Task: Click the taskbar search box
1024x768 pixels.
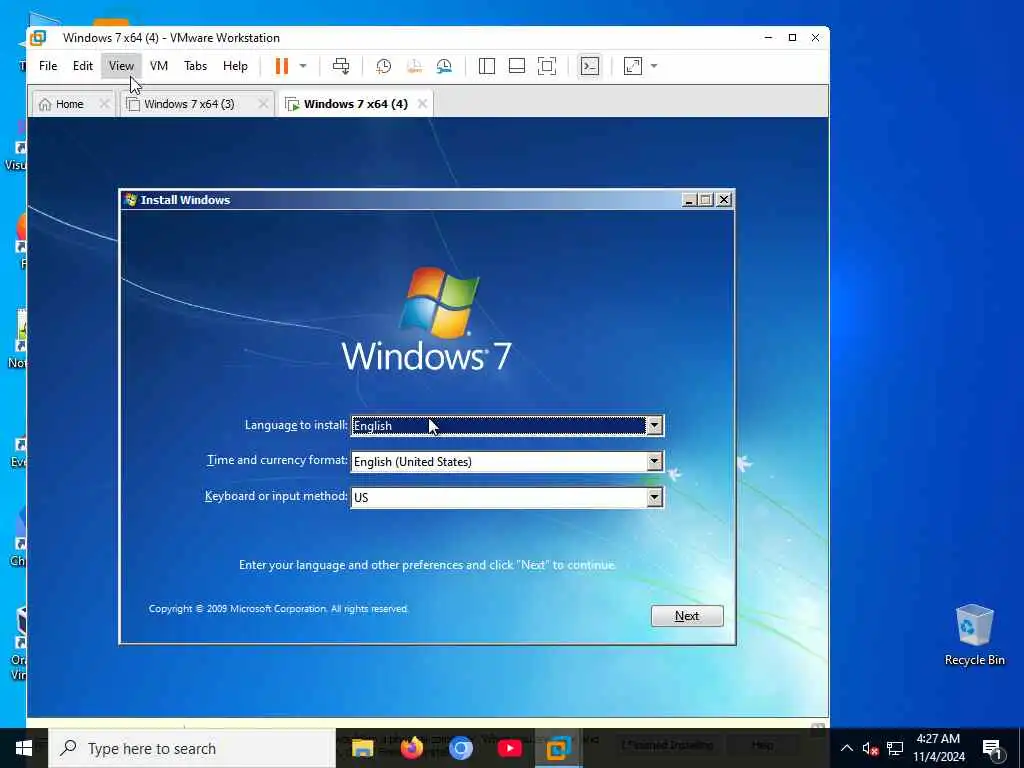Action: pyautogui.click(x=193, y=748)
